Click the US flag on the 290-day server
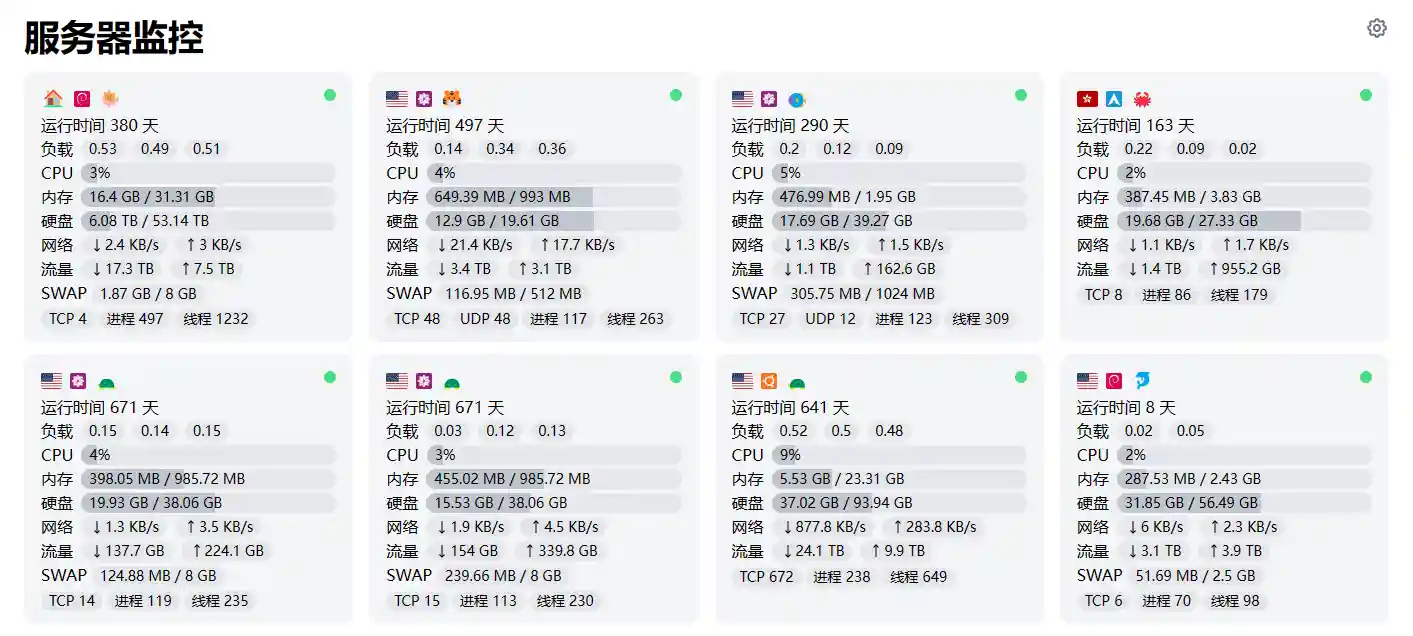1413x636 pixels. point(741,98)
